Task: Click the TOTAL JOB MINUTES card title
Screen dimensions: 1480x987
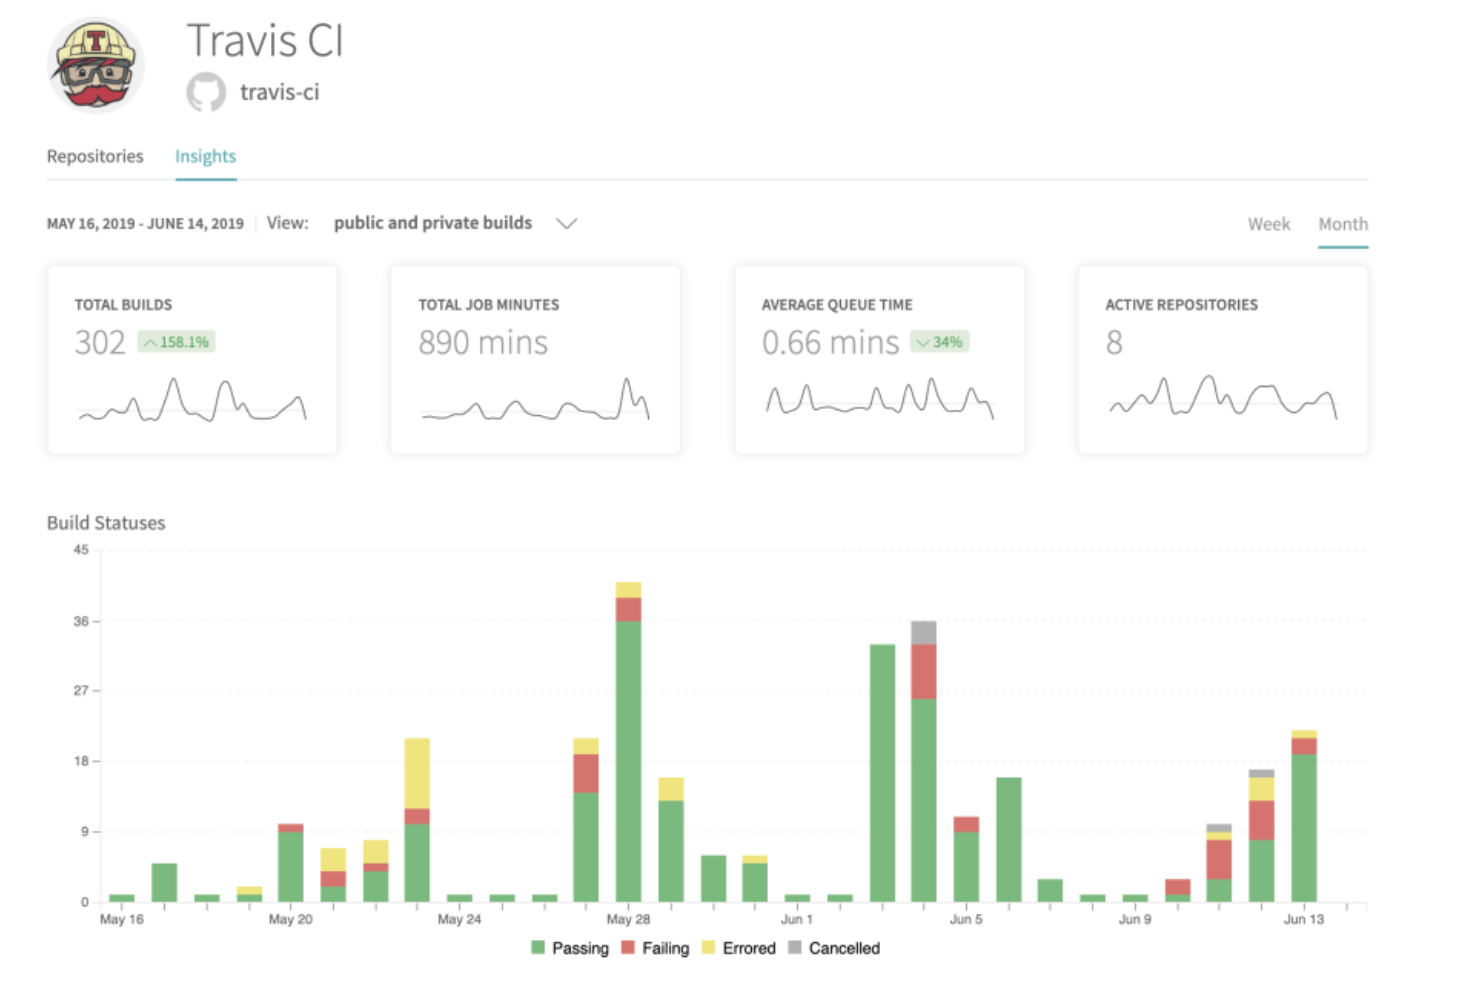Action: point(489,305)
